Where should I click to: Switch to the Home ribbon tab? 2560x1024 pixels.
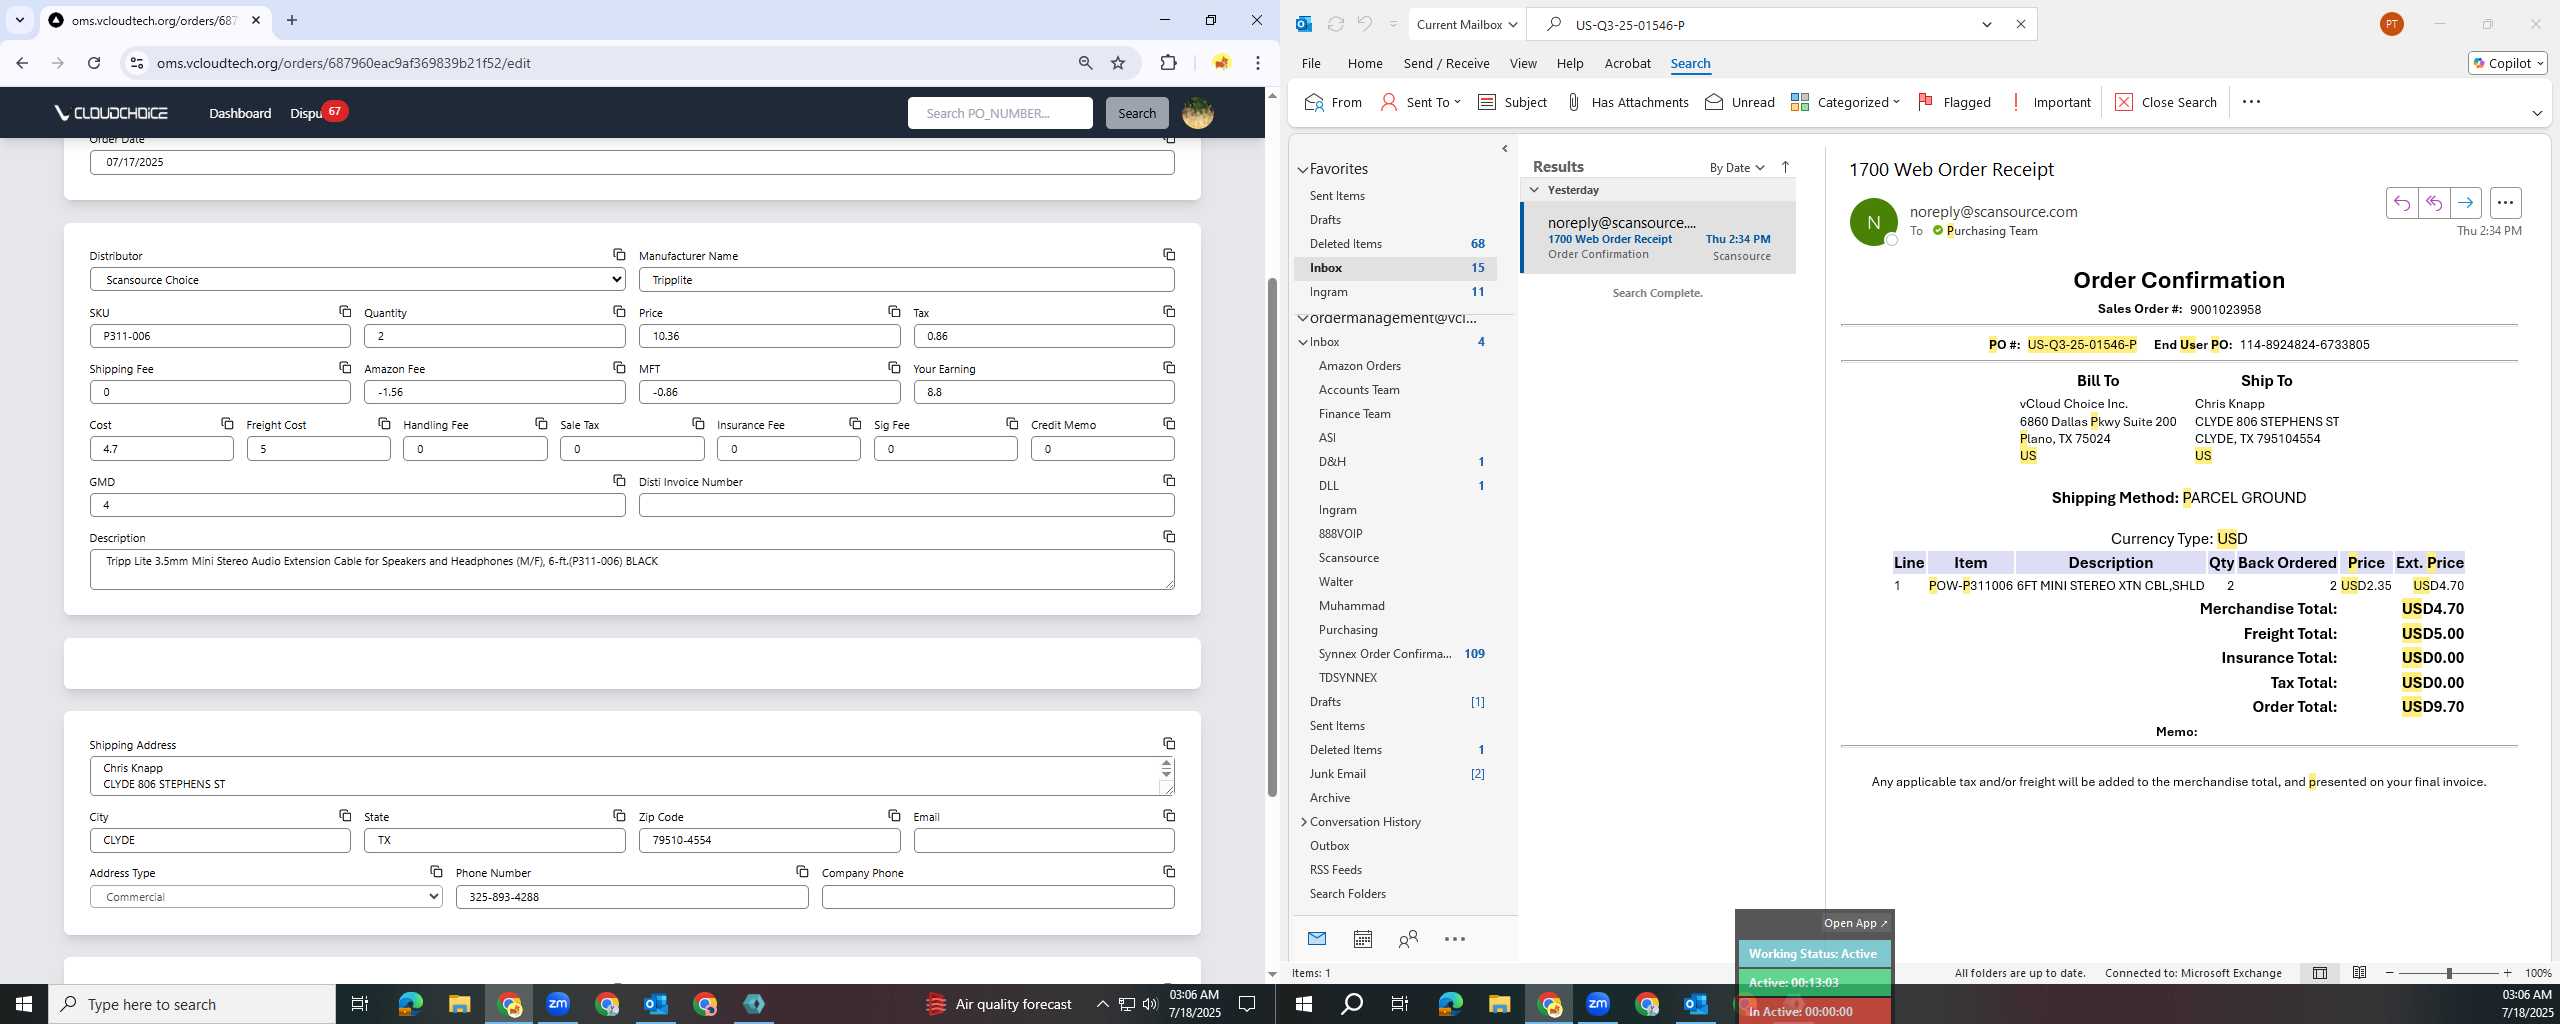click(x=1364, y=63)
